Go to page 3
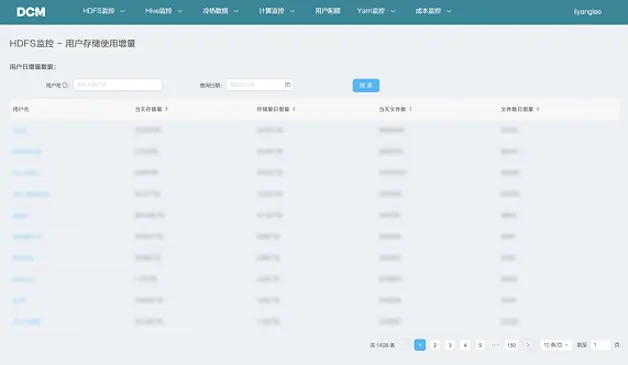Image resolution: width=628 pixels, height=365 pixels. (450, 345)
